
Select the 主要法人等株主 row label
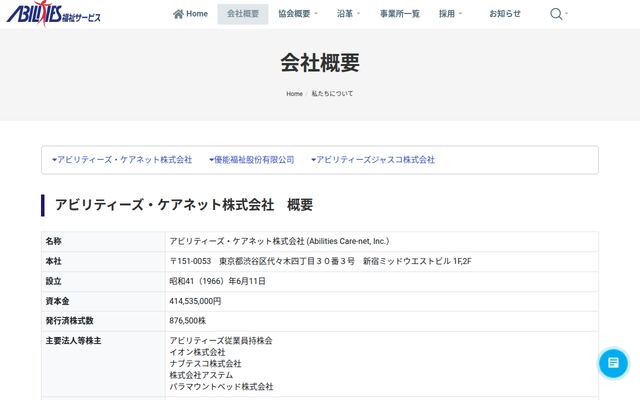tap(73, 341)
